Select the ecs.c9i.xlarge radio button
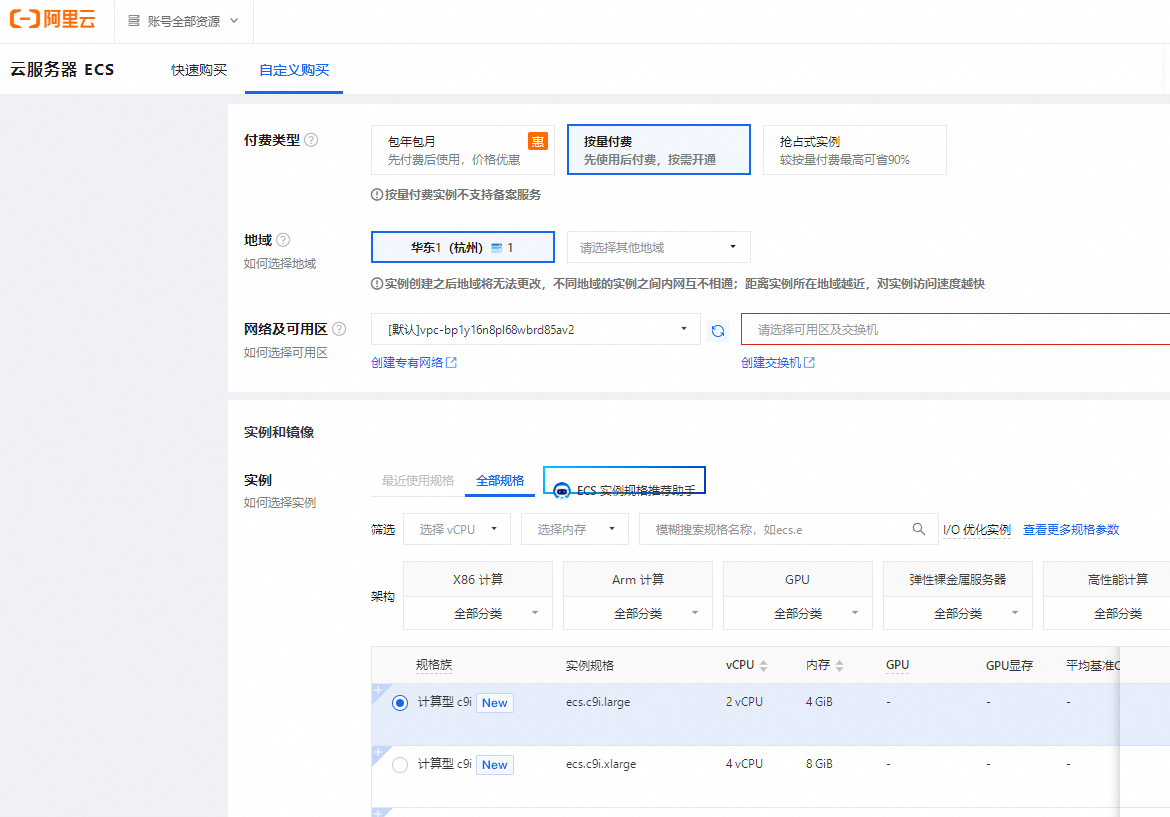Viewport: 1170px width, 817px height. point(400,765)
